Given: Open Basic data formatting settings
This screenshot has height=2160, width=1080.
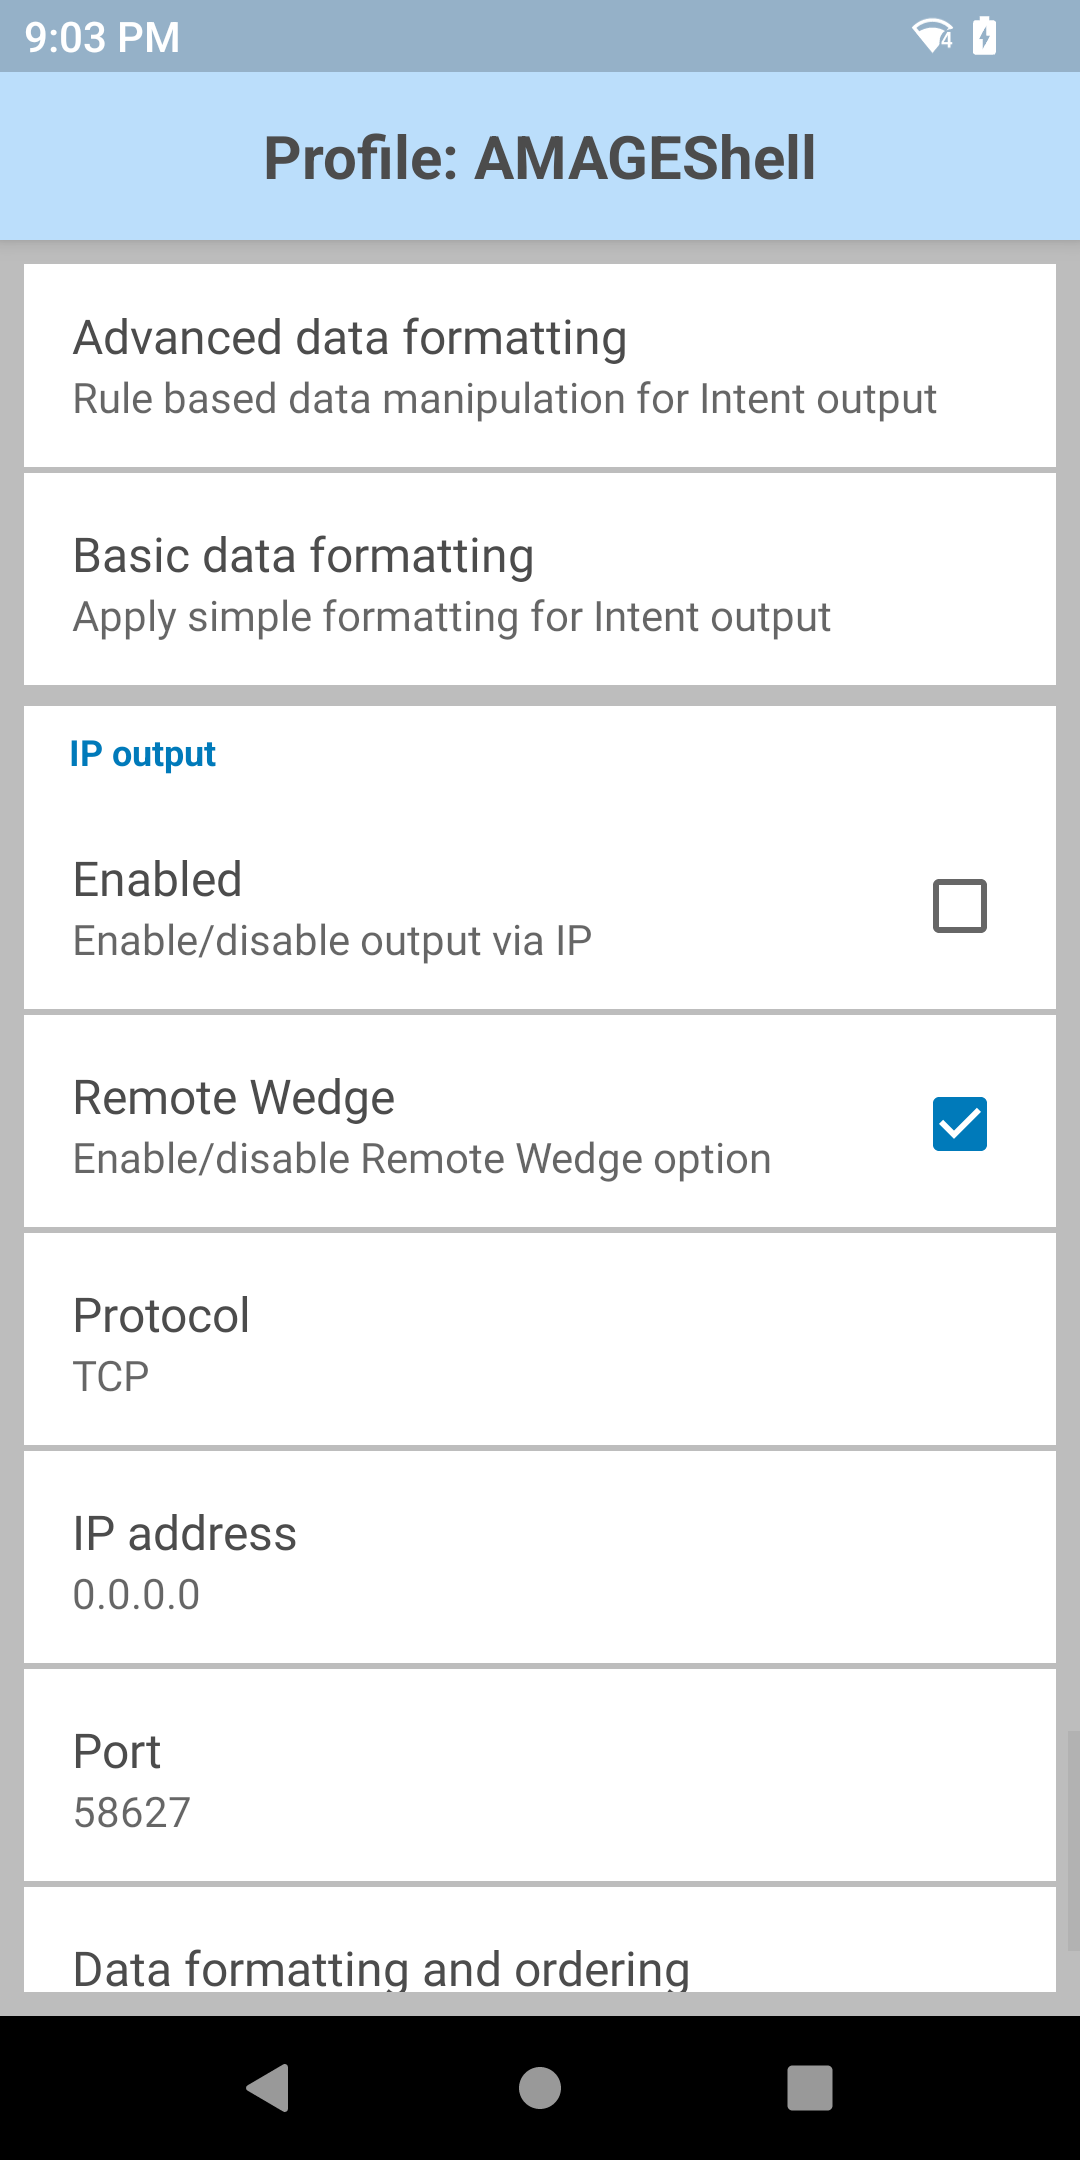Looking at the screenshot, I should click(x=540, y=584).
